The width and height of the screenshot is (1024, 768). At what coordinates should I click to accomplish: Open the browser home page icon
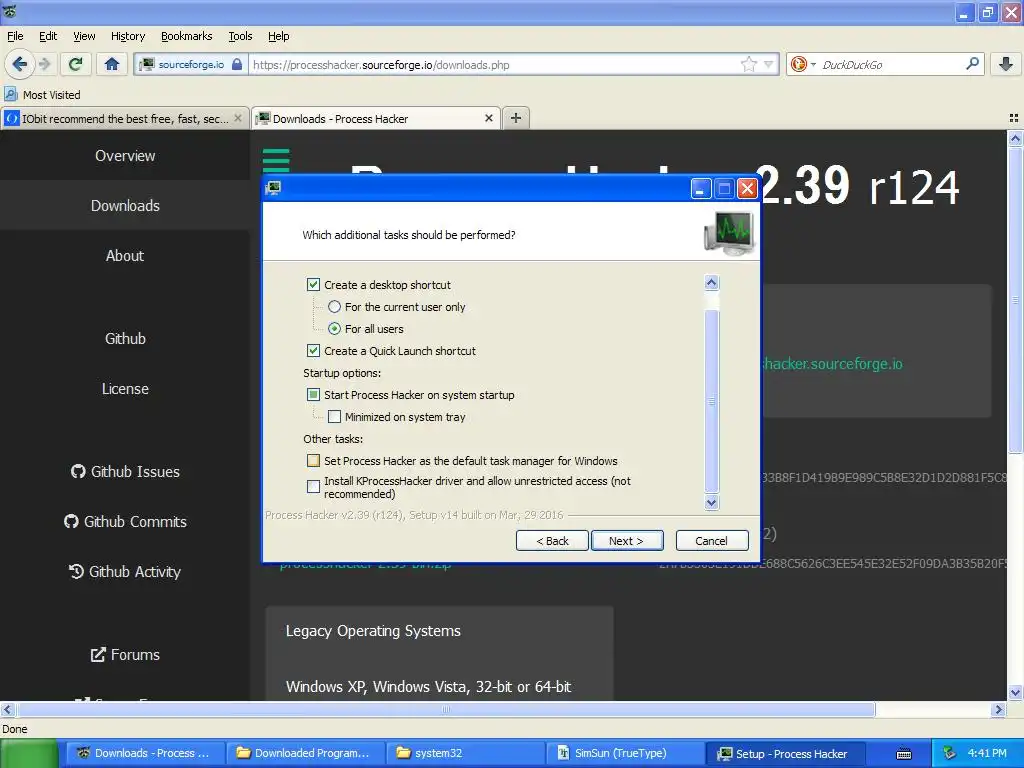coord(112,64)
